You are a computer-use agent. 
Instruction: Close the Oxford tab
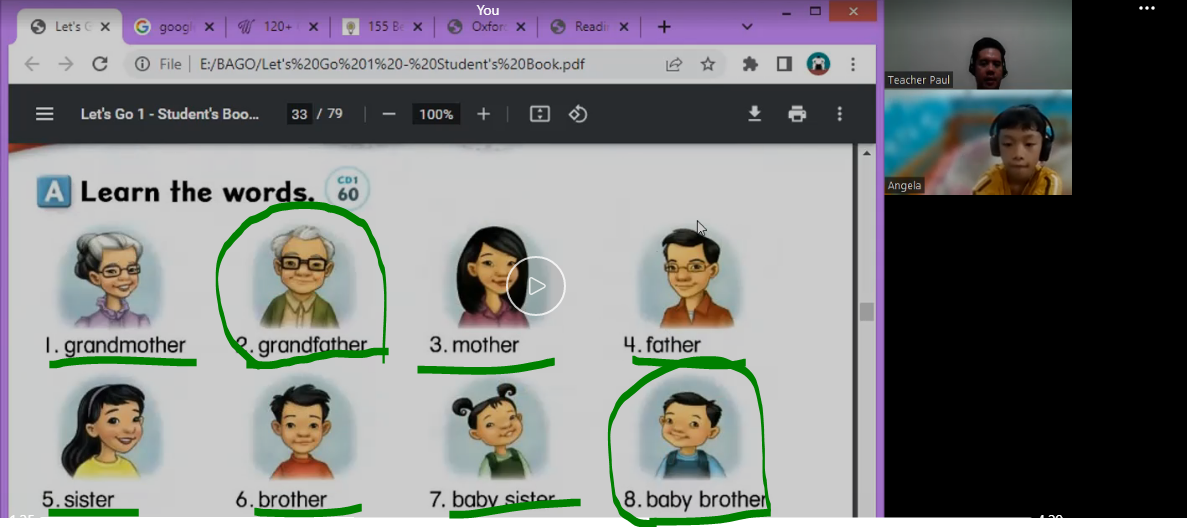[x=521, y=27]
